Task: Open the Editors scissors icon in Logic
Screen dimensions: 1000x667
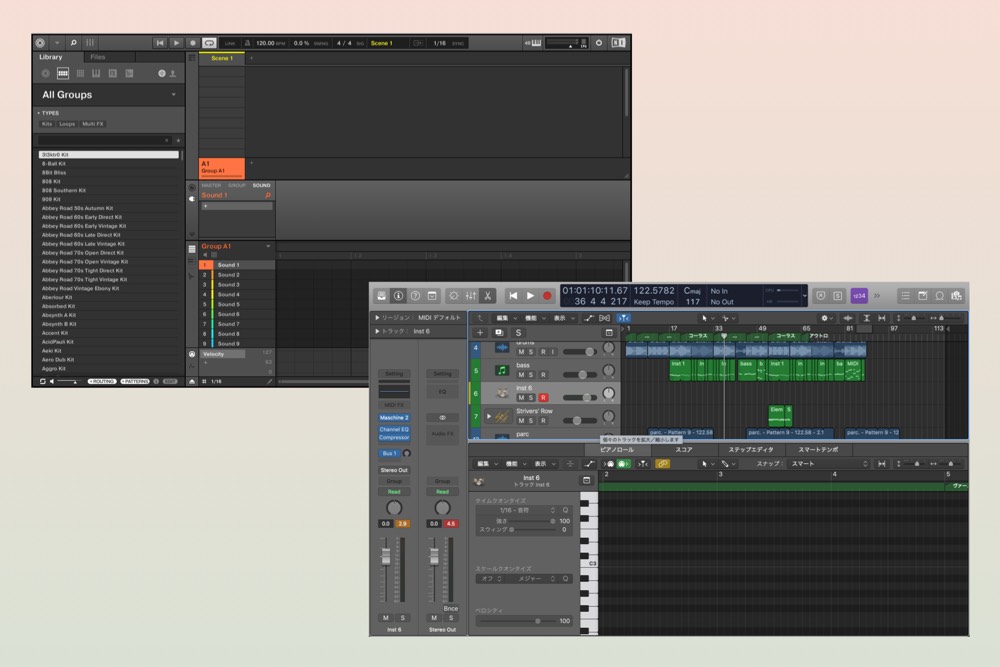Action: coord(487,296)
